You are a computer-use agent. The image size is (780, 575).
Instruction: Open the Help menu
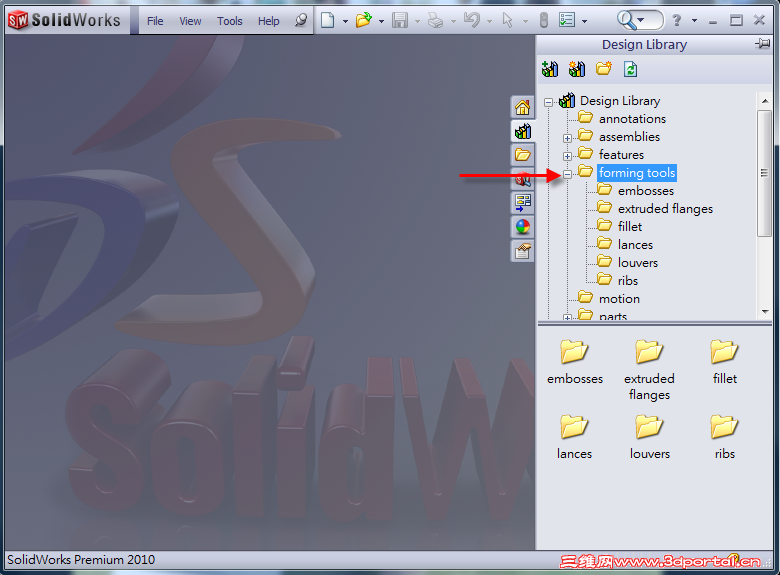pyautogui.click(x=269, y=21)
